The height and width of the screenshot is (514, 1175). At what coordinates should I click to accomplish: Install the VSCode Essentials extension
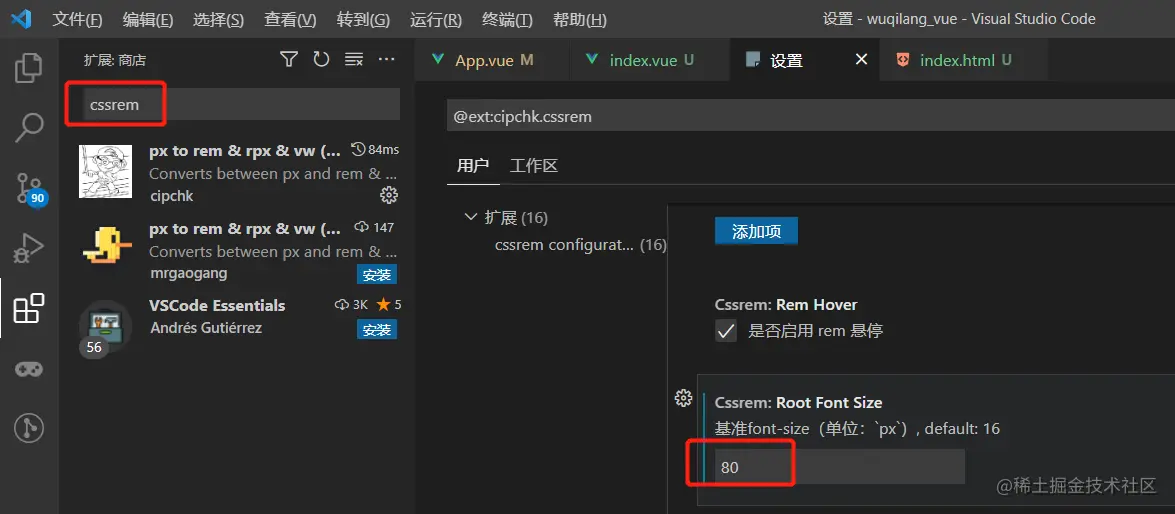(377, 330)
